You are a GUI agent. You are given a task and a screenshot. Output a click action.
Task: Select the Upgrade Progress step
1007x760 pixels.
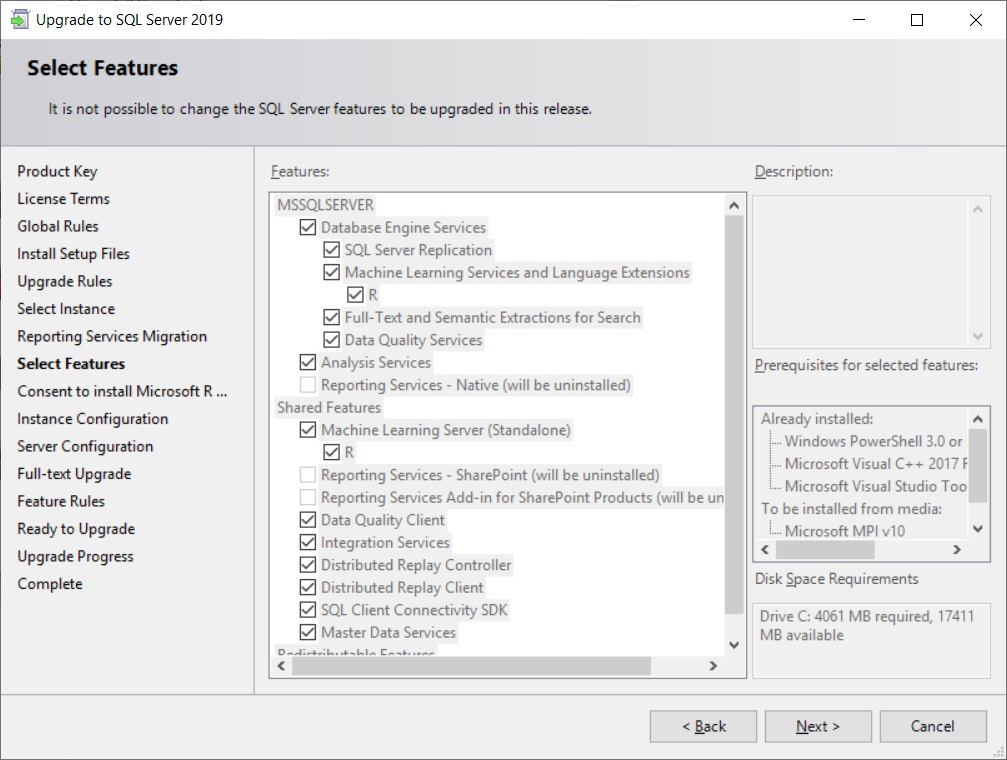coord(76,557)
